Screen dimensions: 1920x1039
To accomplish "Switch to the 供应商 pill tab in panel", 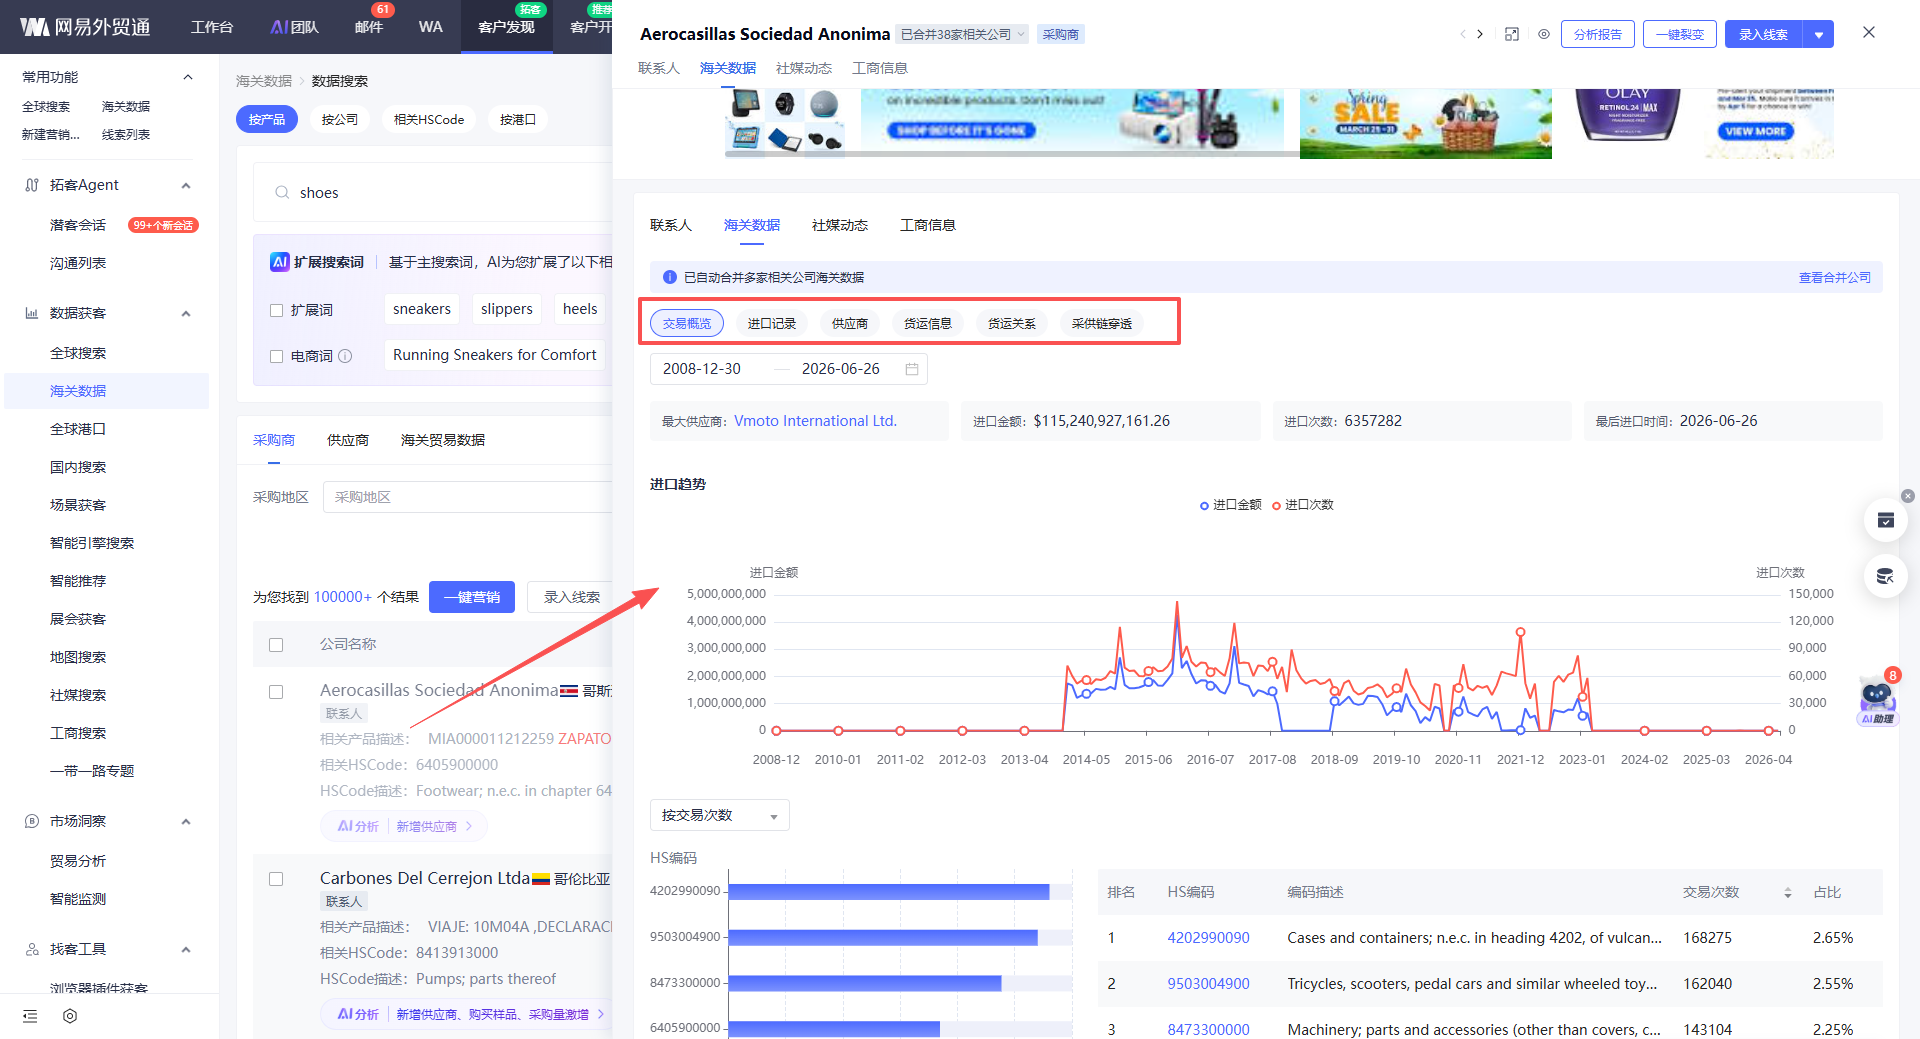I will click(850, 323).
